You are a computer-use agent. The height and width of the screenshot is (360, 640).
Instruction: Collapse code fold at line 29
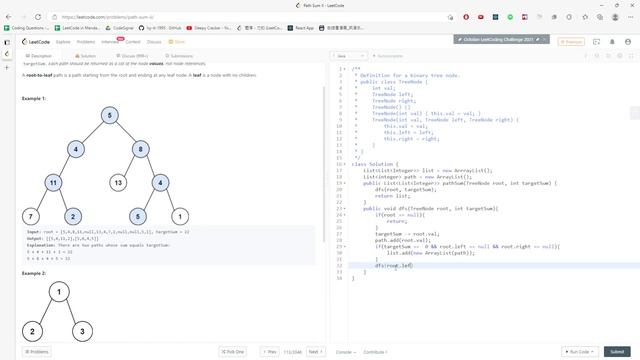click(345, 247)
